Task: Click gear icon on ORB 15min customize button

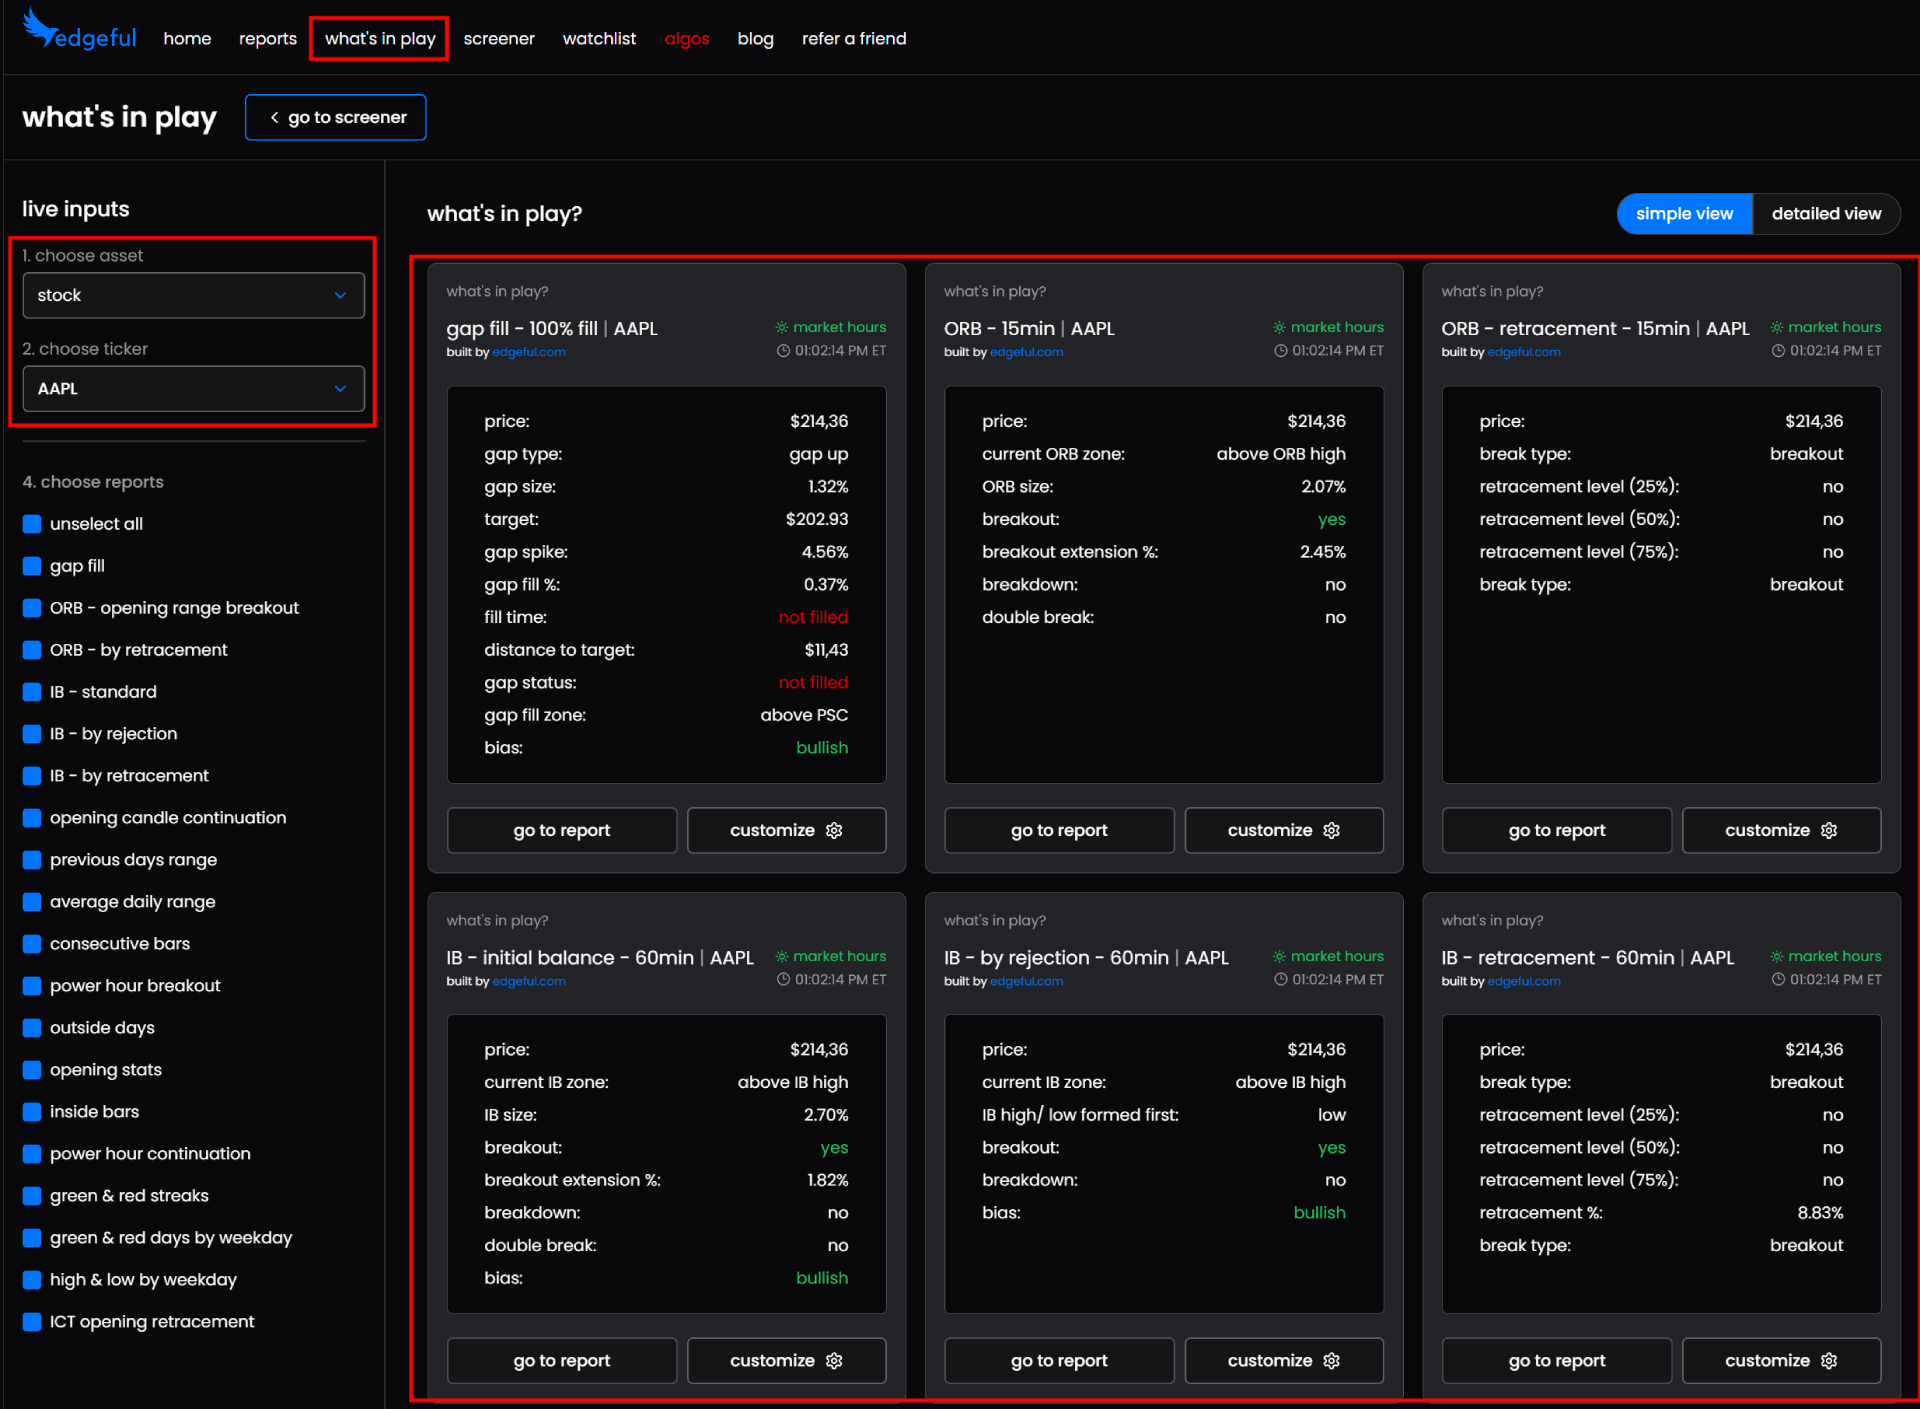Action: click(1331, 831)
